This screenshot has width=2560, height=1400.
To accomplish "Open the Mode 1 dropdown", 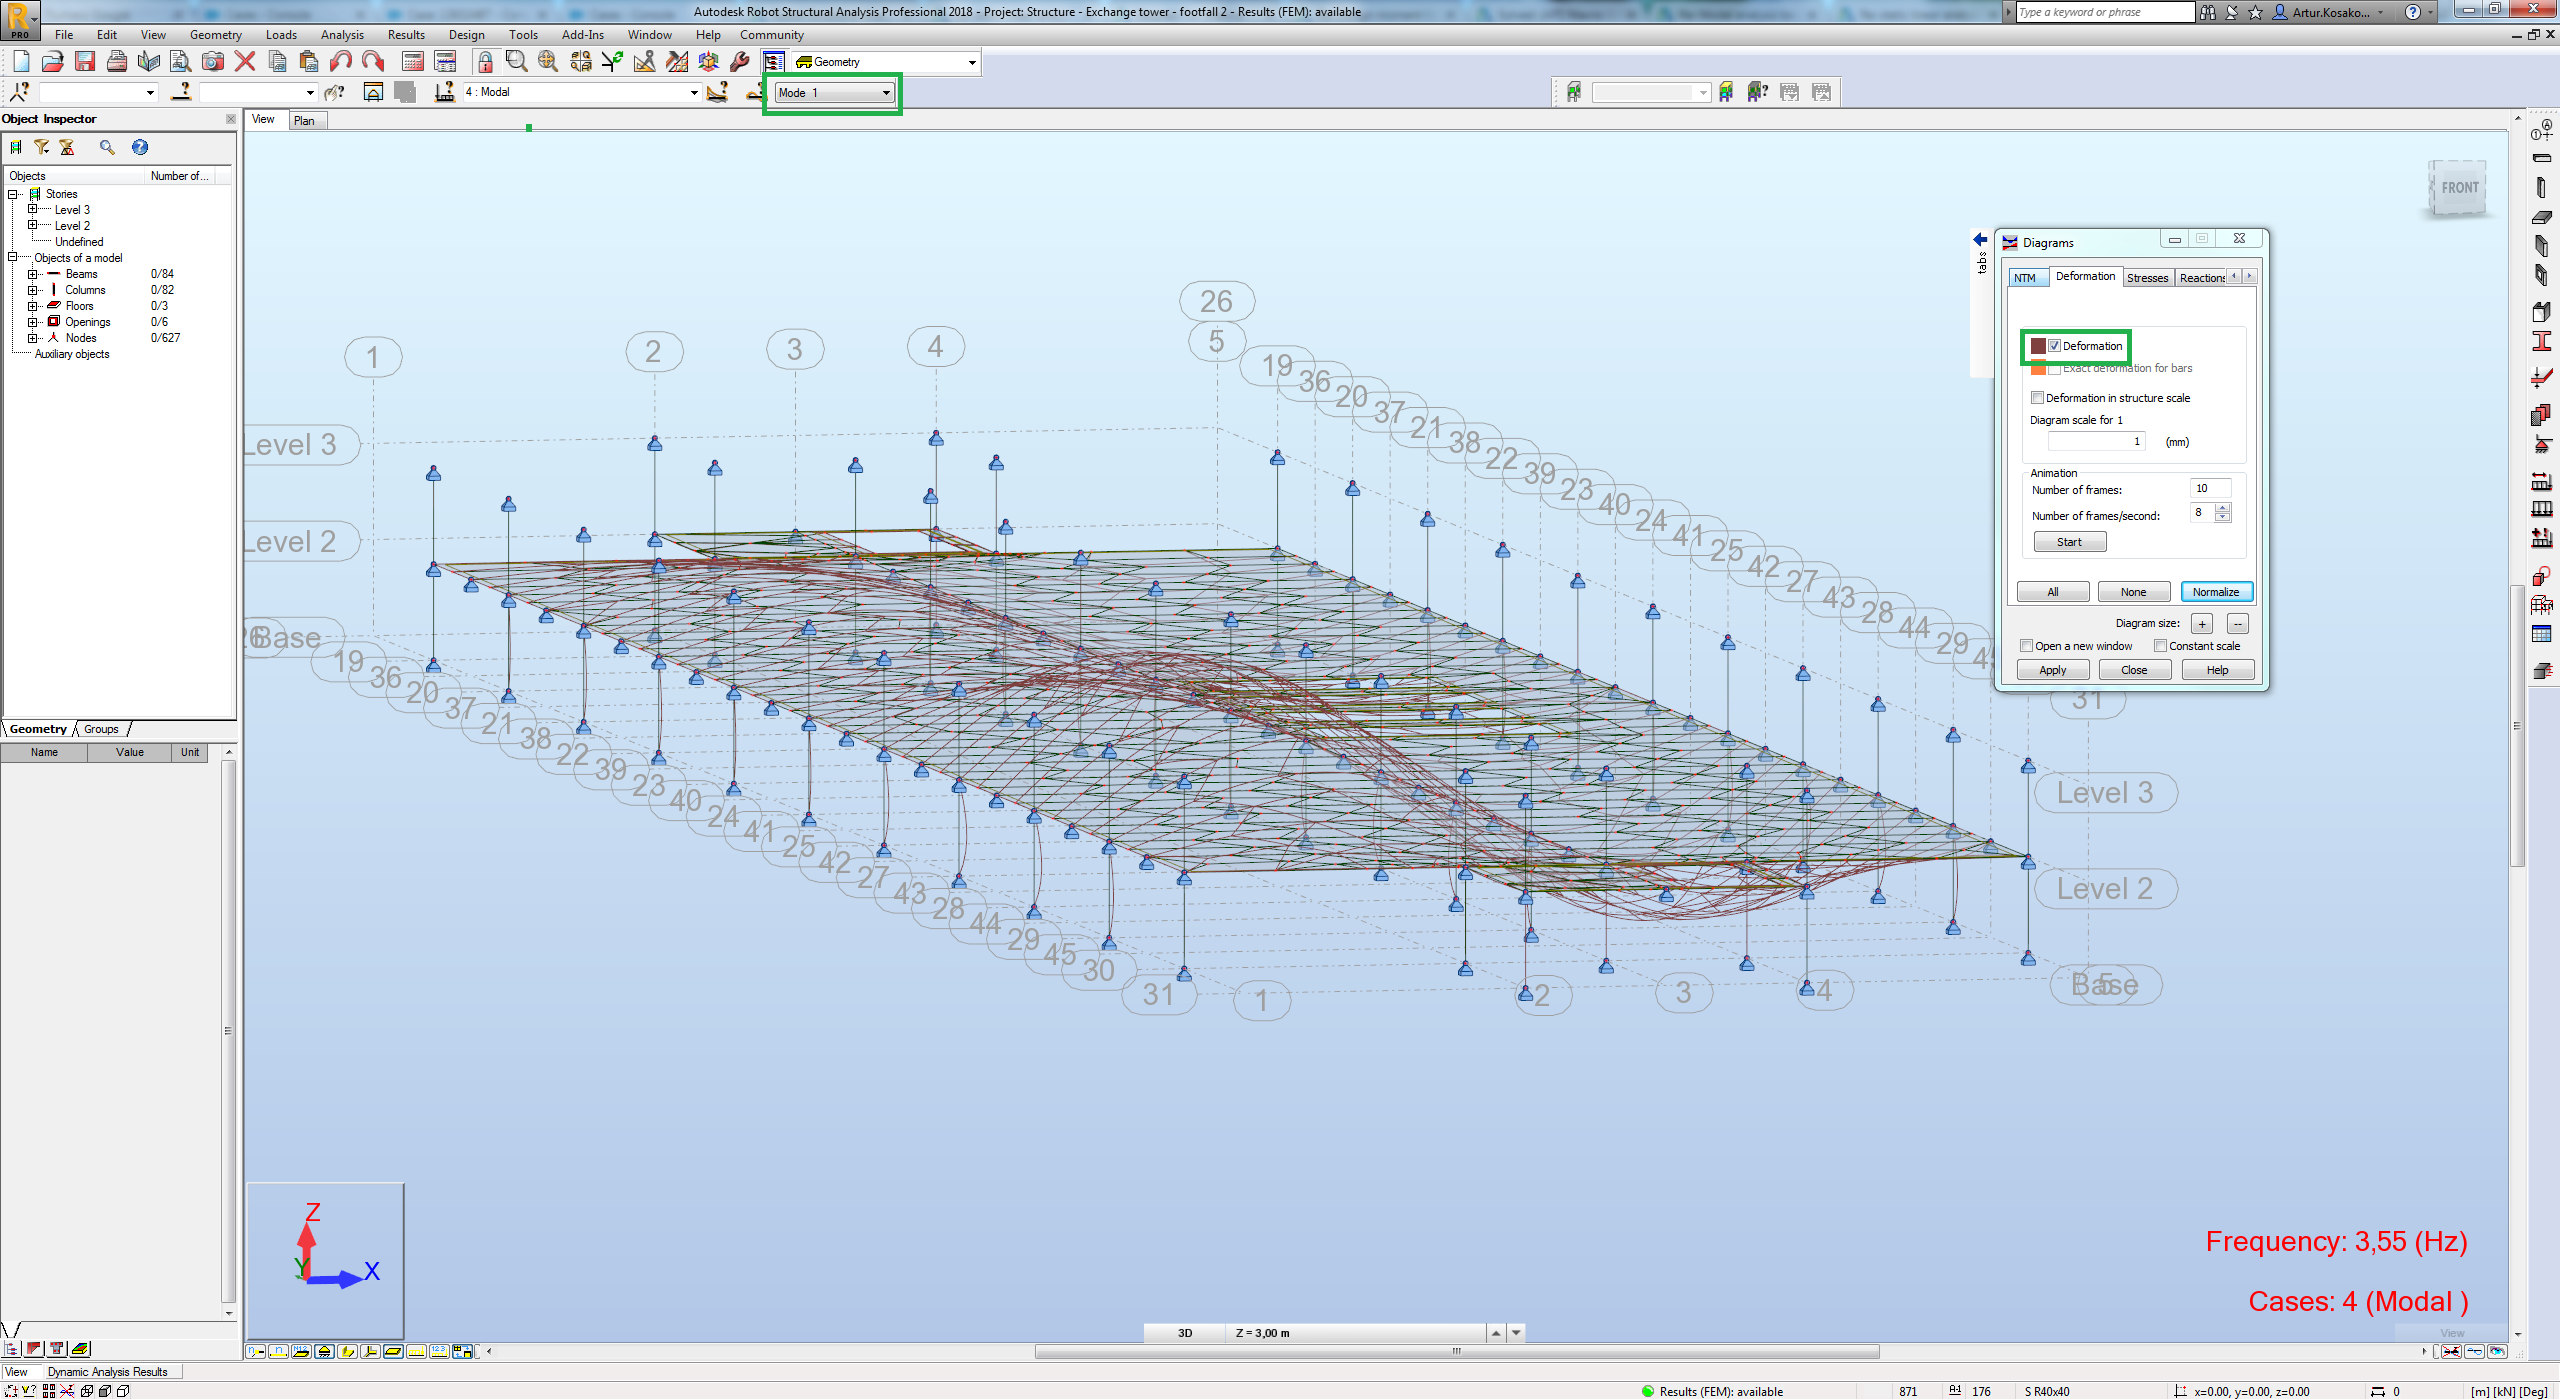I will [x=886, y=92].
